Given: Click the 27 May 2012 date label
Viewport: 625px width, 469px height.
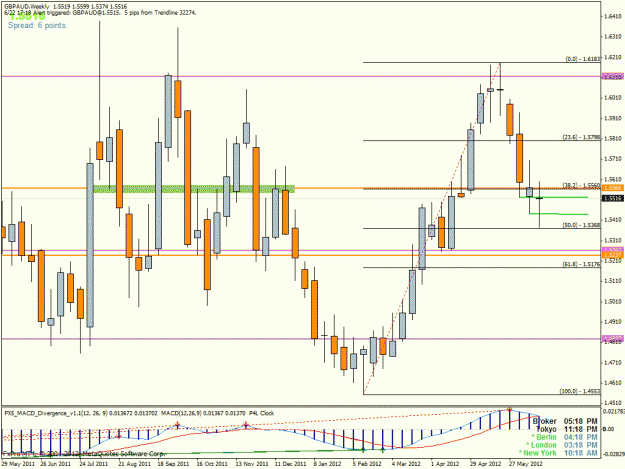Looking at the screenshot, I should [x=525, y=464].
